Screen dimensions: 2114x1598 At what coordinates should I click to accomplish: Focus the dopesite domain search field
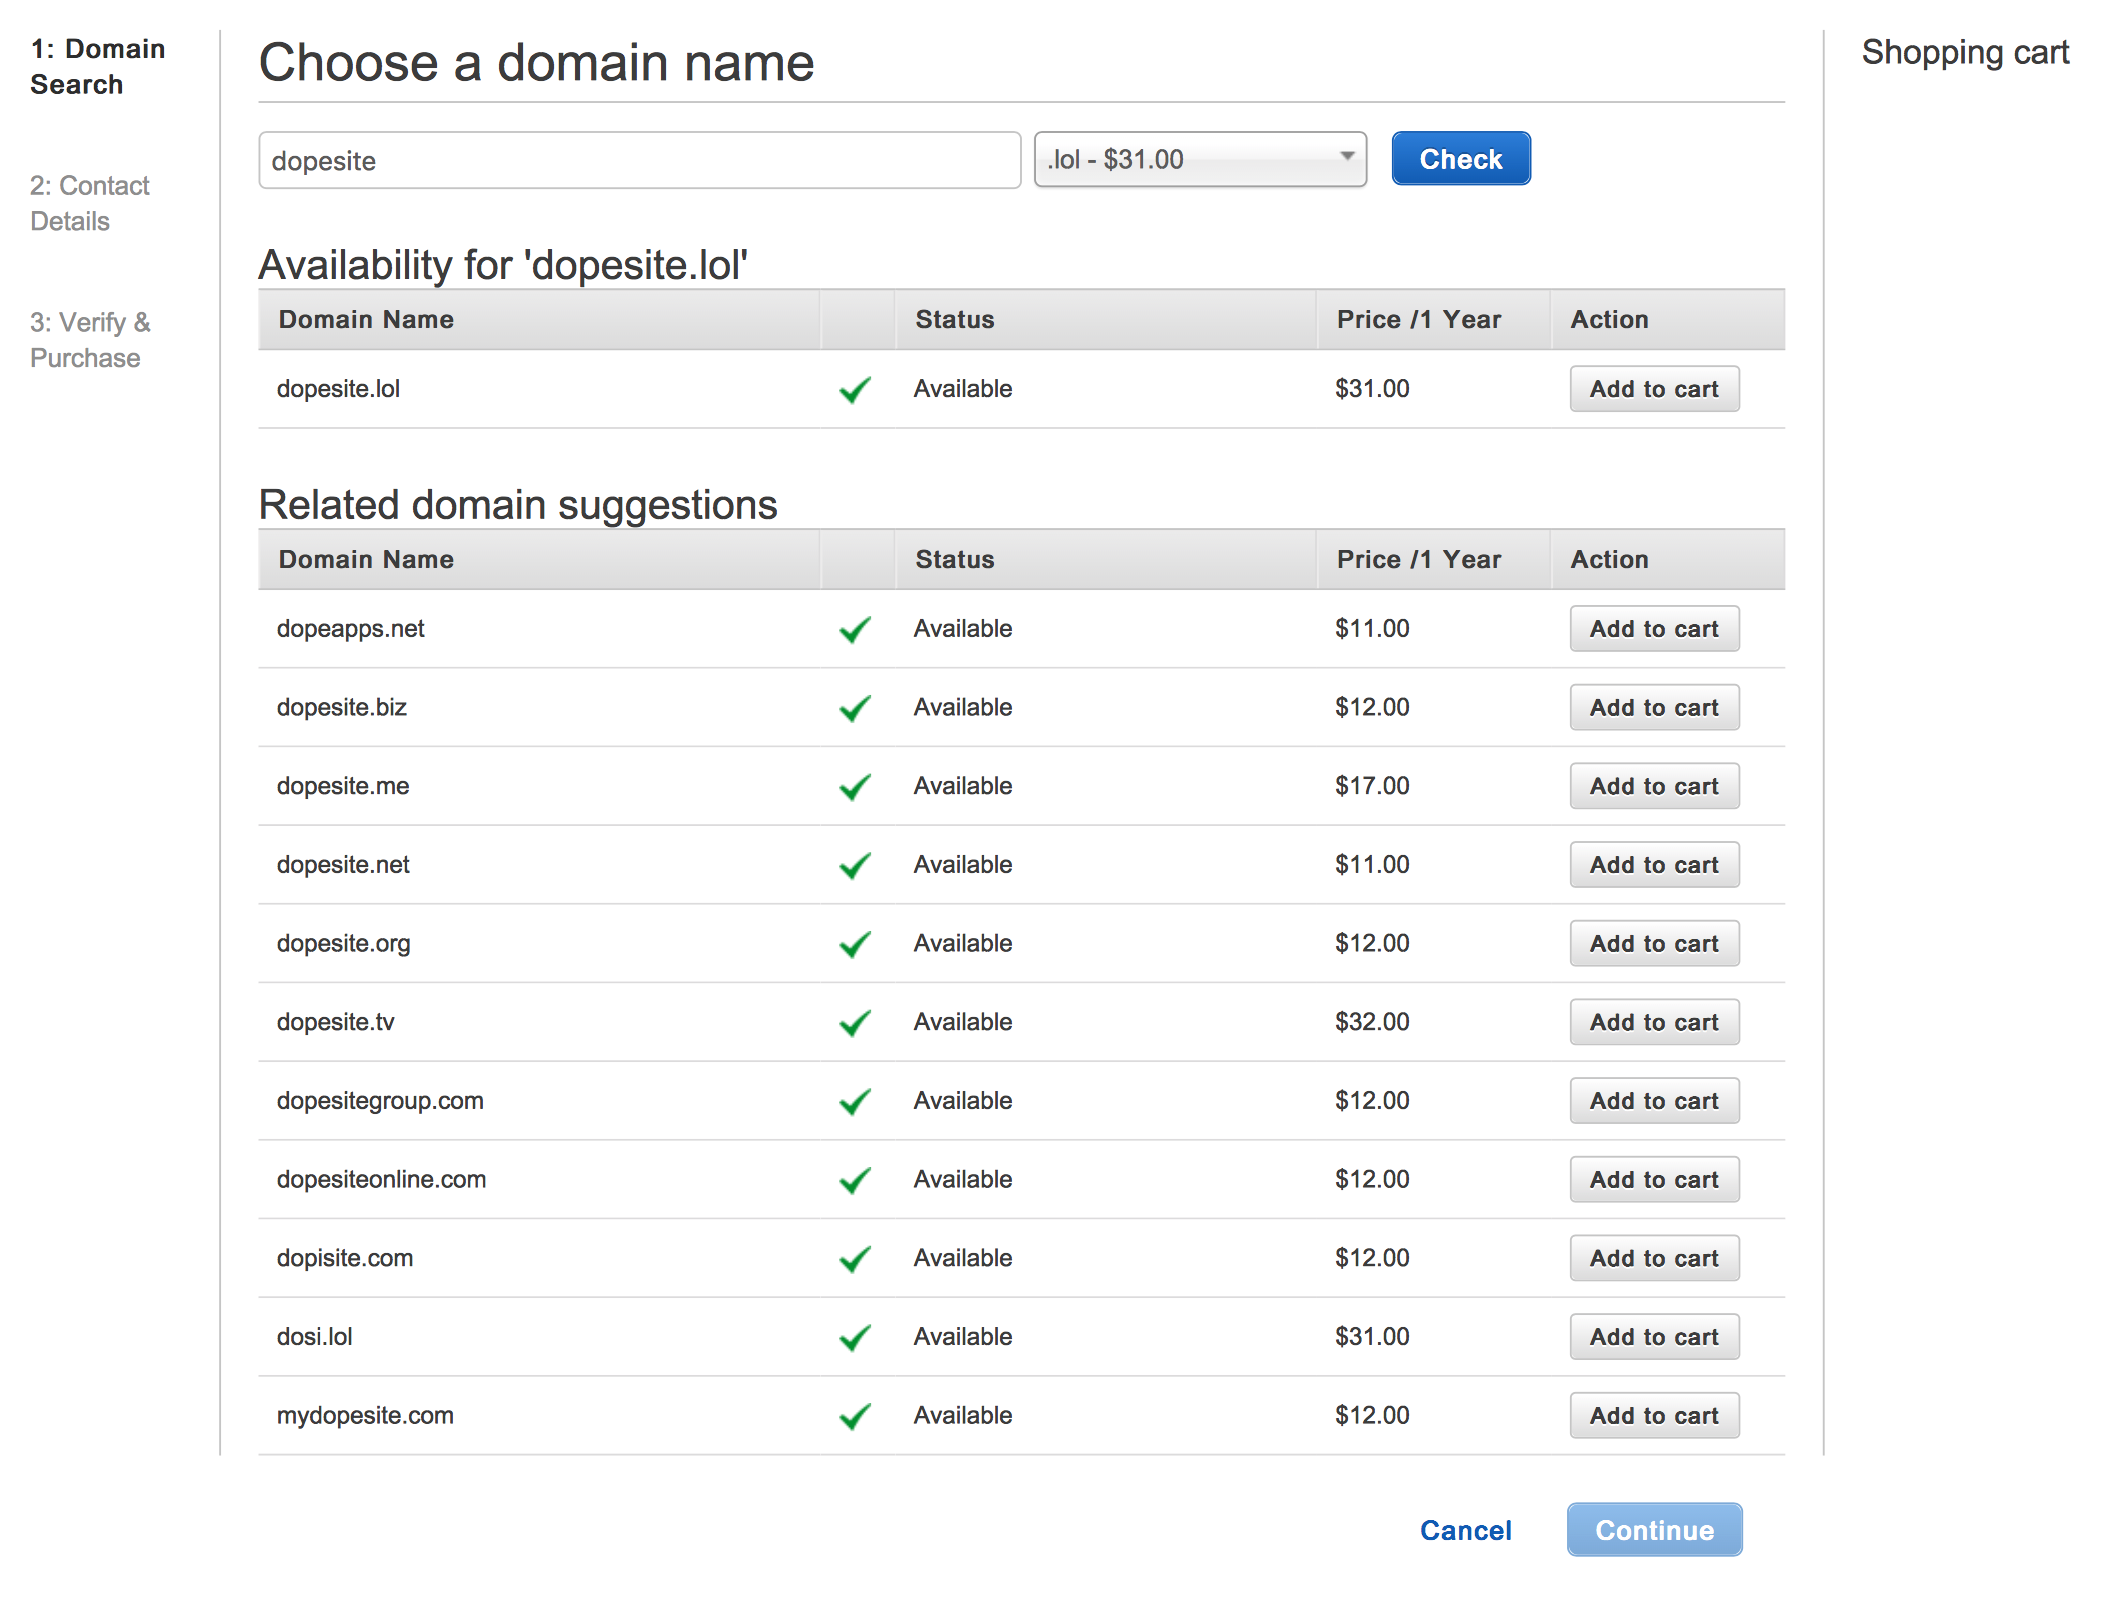pos(639,160)
